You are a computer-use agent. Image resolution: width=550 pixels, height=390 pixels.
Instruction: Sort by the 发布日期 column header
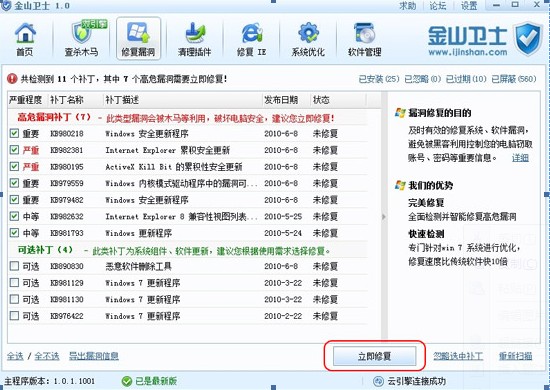pyautogui.click(x=281, y=100)
